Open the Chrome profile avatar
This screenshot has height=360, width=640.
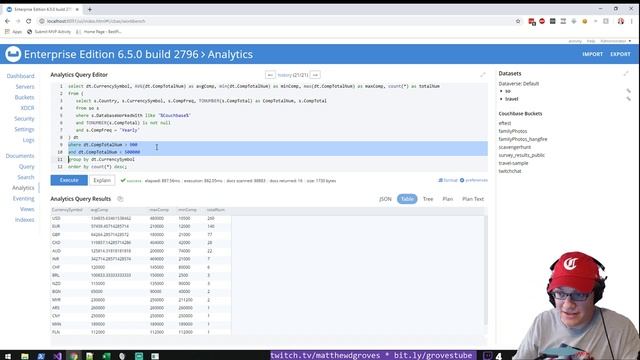click(x=620, y=21)
